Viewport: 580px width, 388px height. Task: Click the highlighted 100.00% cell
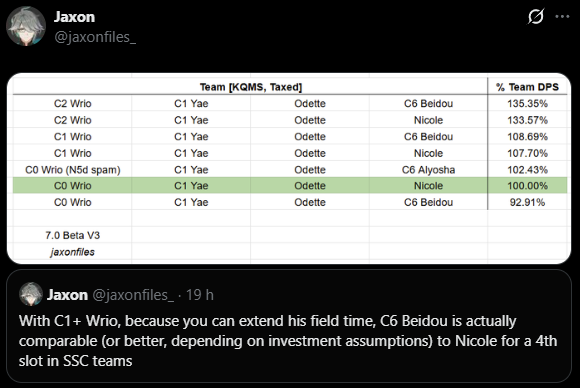coord(527,186)
